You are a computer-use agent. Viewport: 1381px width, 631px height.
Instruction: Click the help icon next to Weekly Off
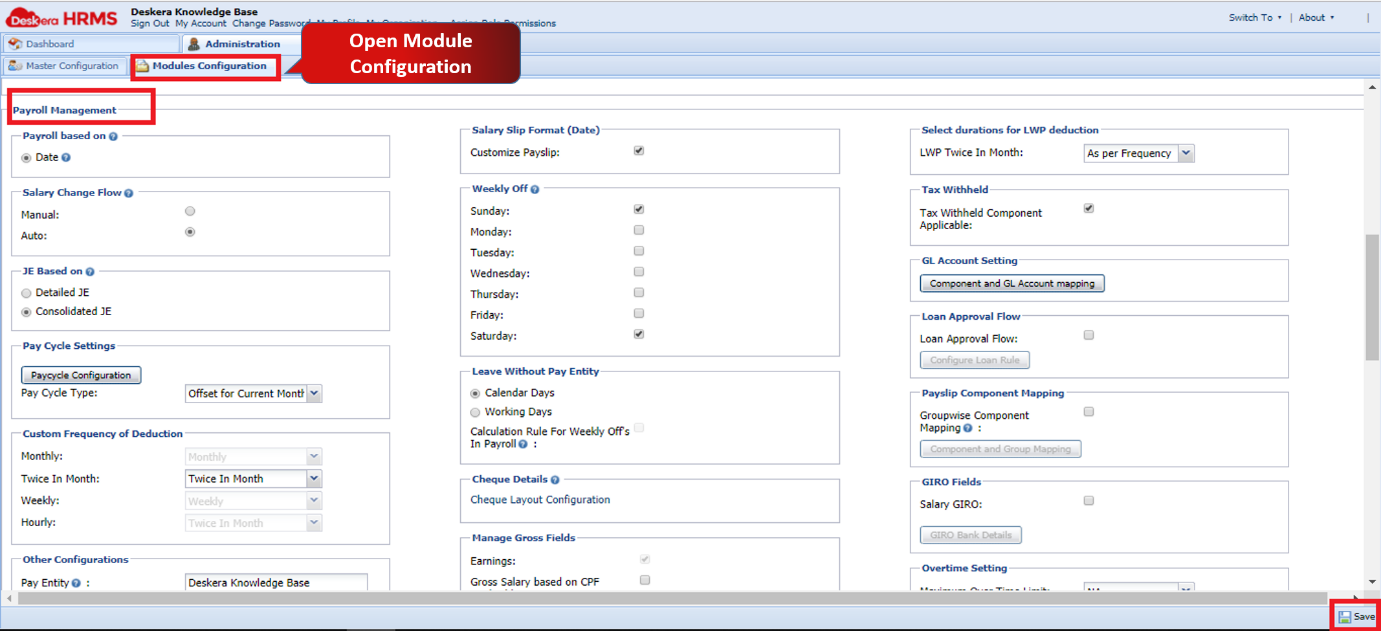537,189
